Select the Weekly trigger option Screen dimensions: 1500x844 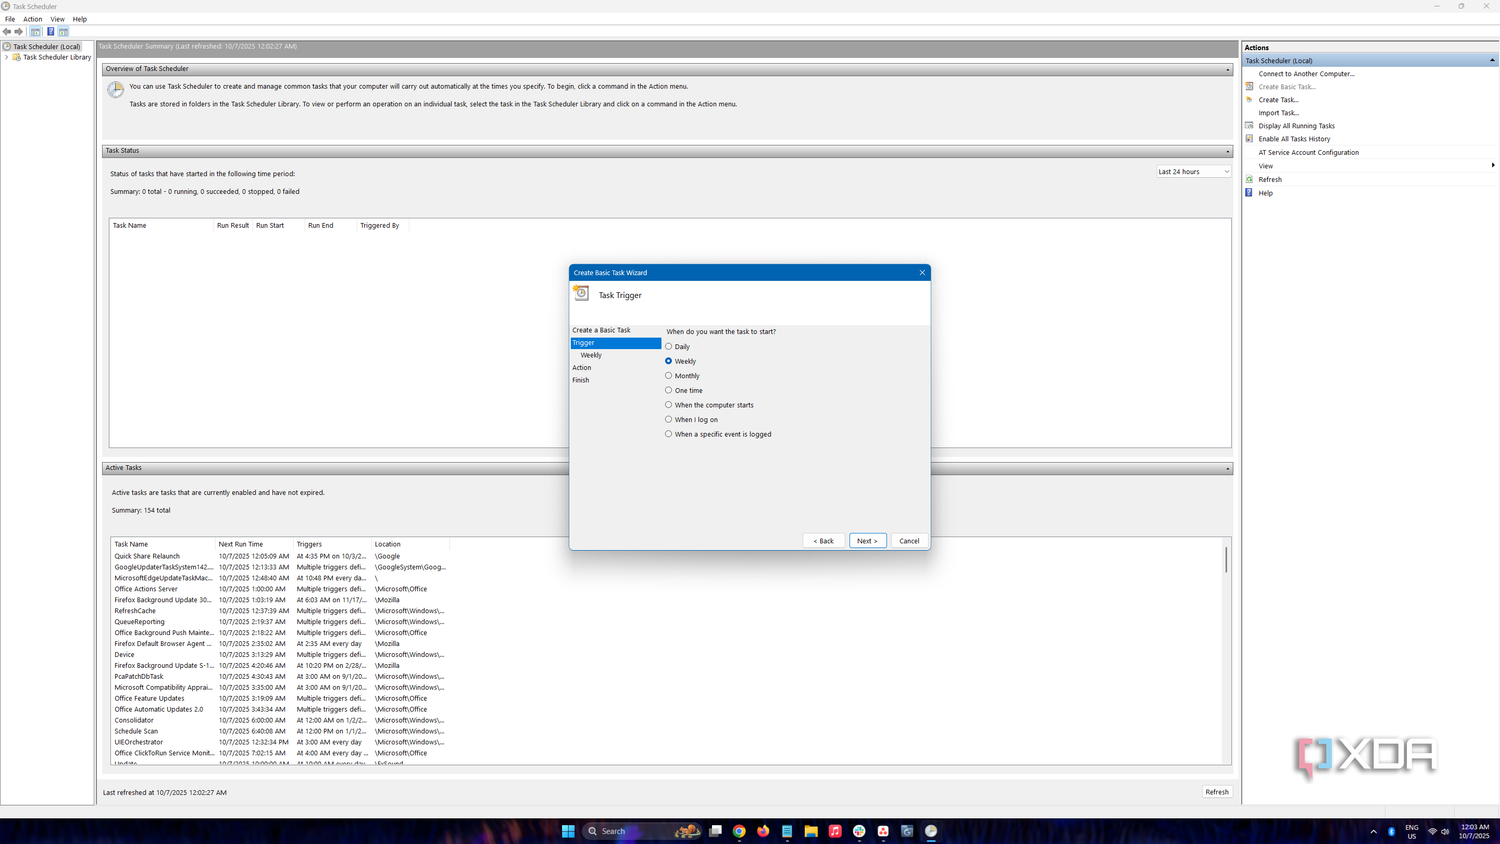pos(680,361)
